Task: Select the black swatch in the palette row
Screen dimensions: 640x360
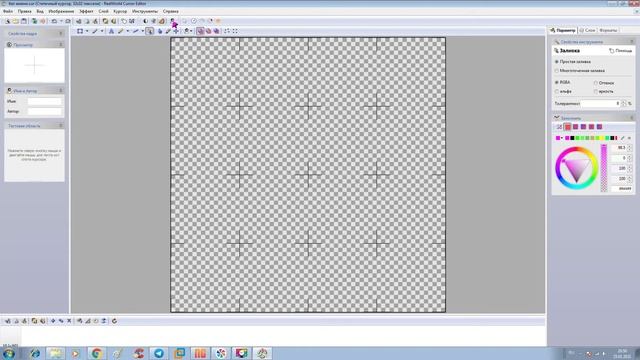Action: tap(572, 138)
